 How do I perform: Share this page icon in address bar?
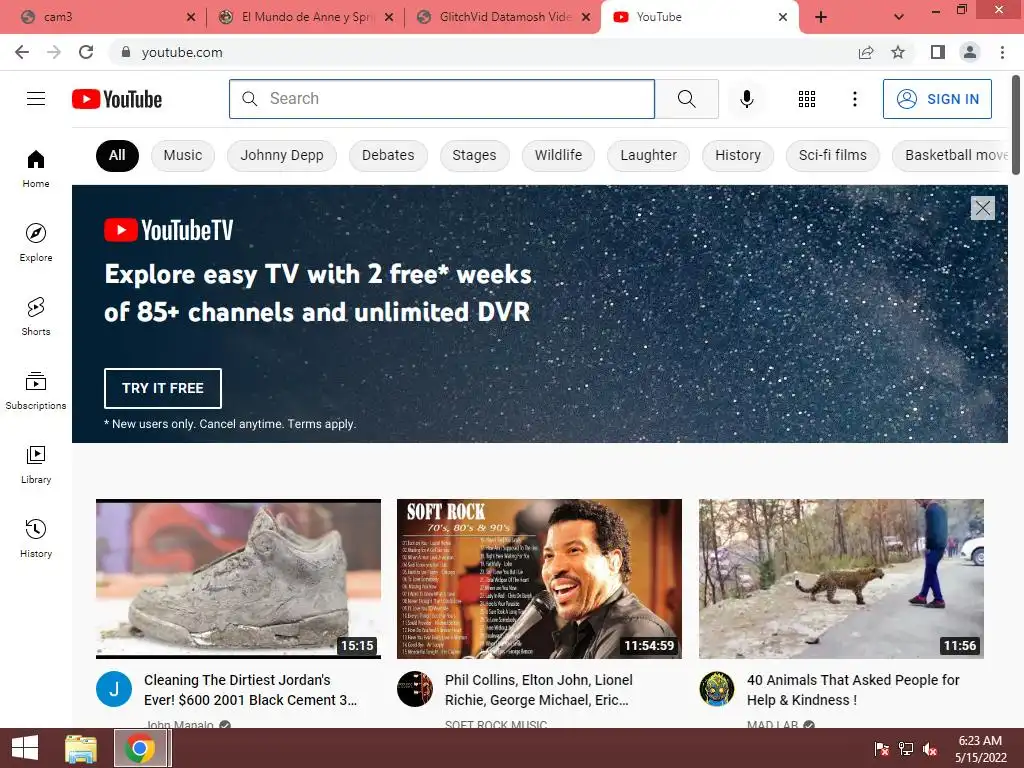pos(866,52)
